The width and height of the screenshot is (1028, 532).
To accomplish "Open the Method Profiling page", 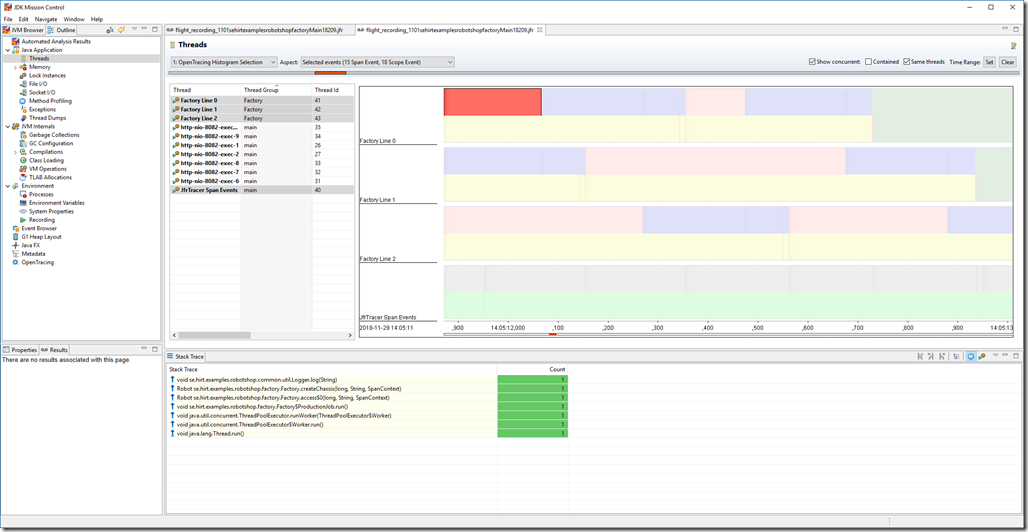I will pos(50,101).
